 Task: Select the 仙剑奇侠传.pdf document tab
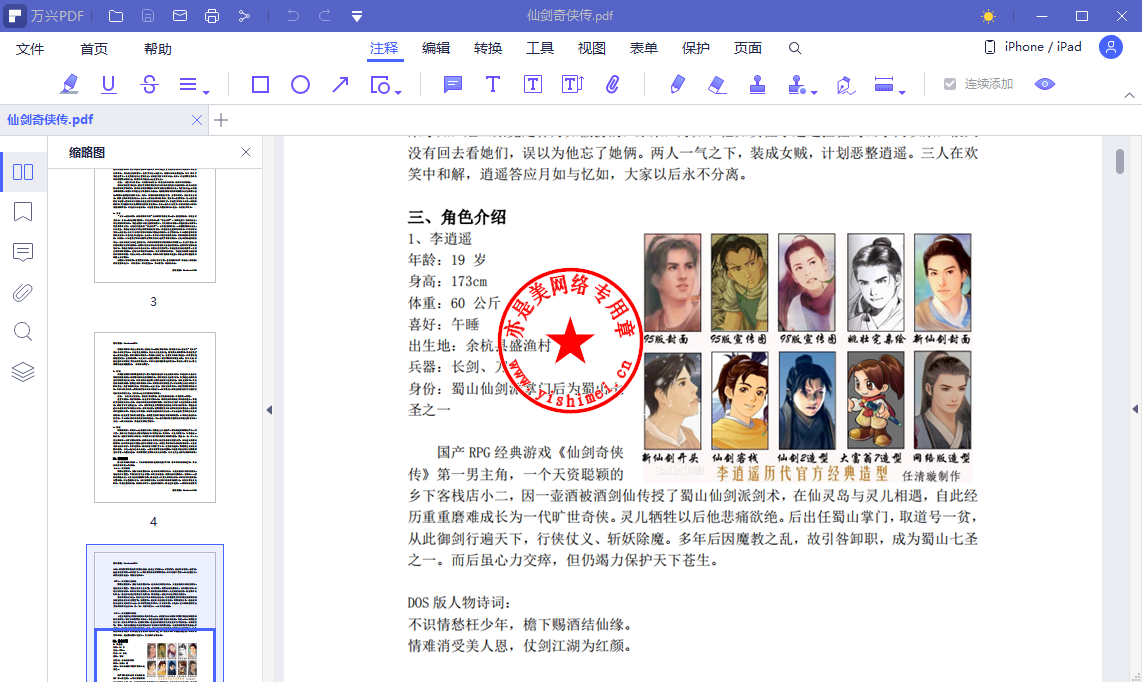[x=104, y=119]
